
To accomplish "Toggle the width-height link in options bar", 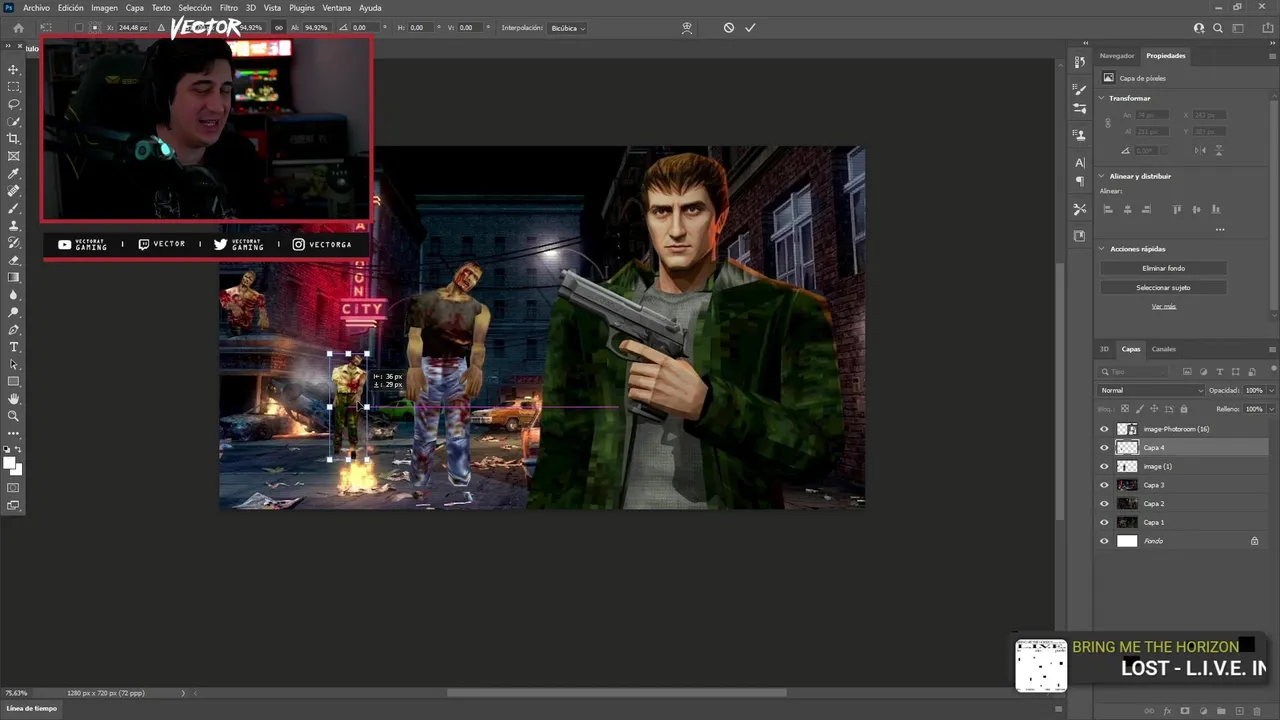I will 279,28.
